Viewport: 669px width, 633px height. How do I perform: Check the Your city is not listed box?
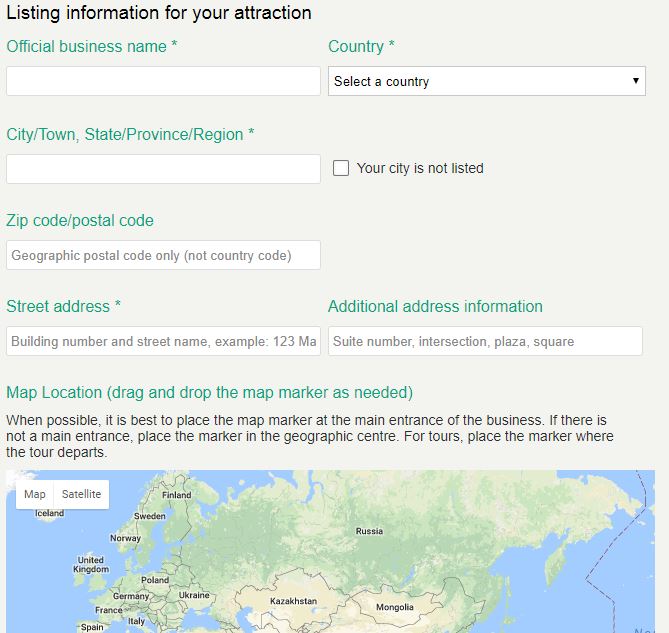click(x=341, y=168)
